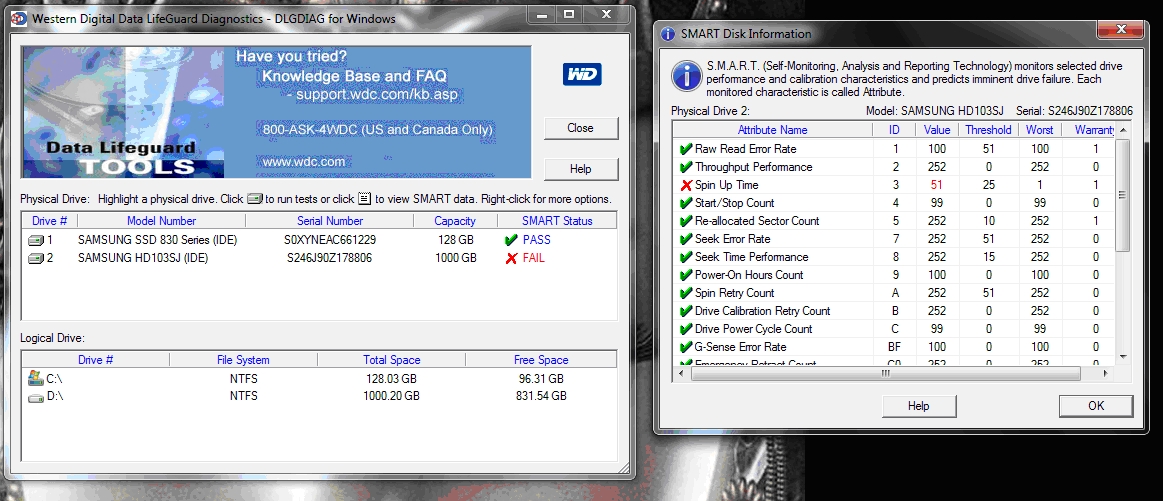This screenshot has width=1163, height=501.
Task: Click the C:\ logical drive icon
Action: coord(36,379)
